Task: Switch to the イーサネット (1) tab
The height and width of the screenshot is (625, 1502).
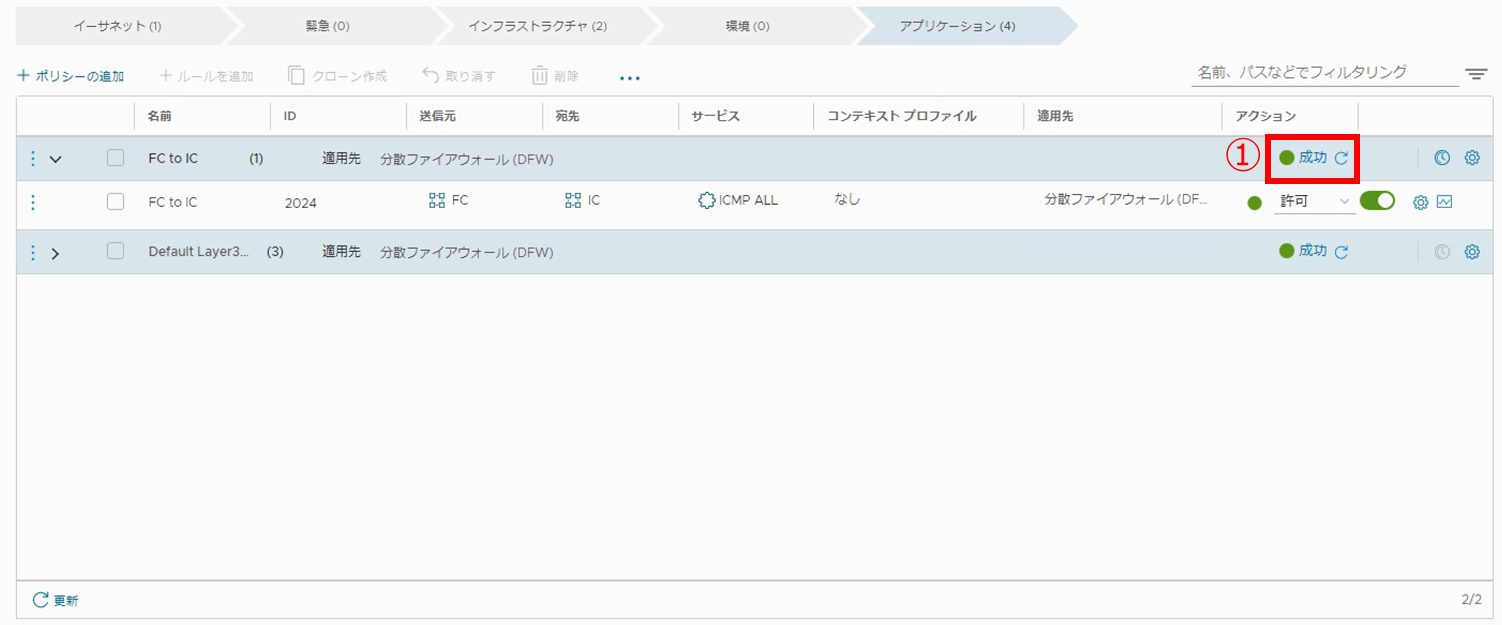Action: click(x=117, y=26)
